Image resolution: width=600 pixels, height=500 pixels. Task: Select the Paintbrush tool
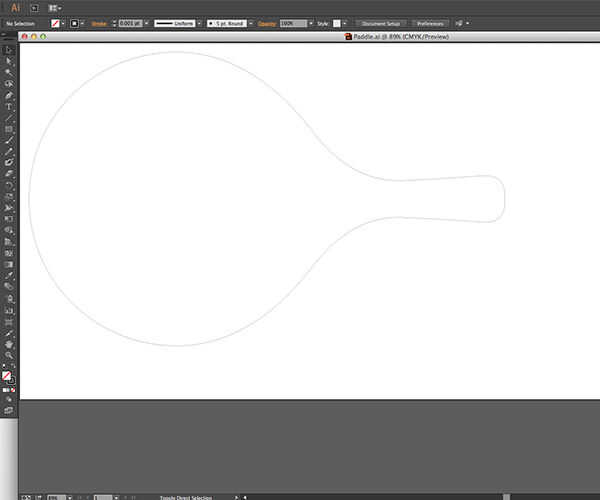(x=8, y=140)
